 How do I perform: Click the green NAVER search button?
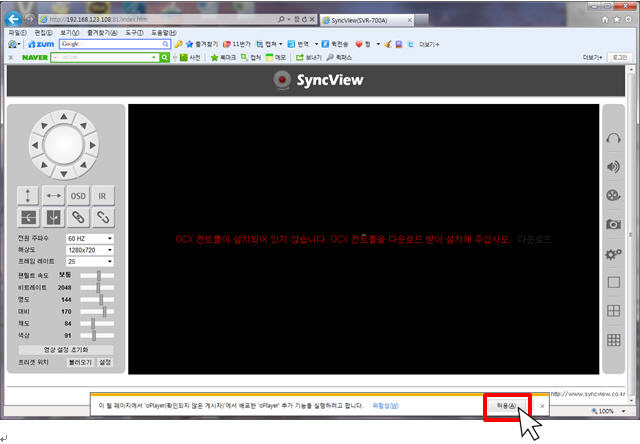click(164, 58)
